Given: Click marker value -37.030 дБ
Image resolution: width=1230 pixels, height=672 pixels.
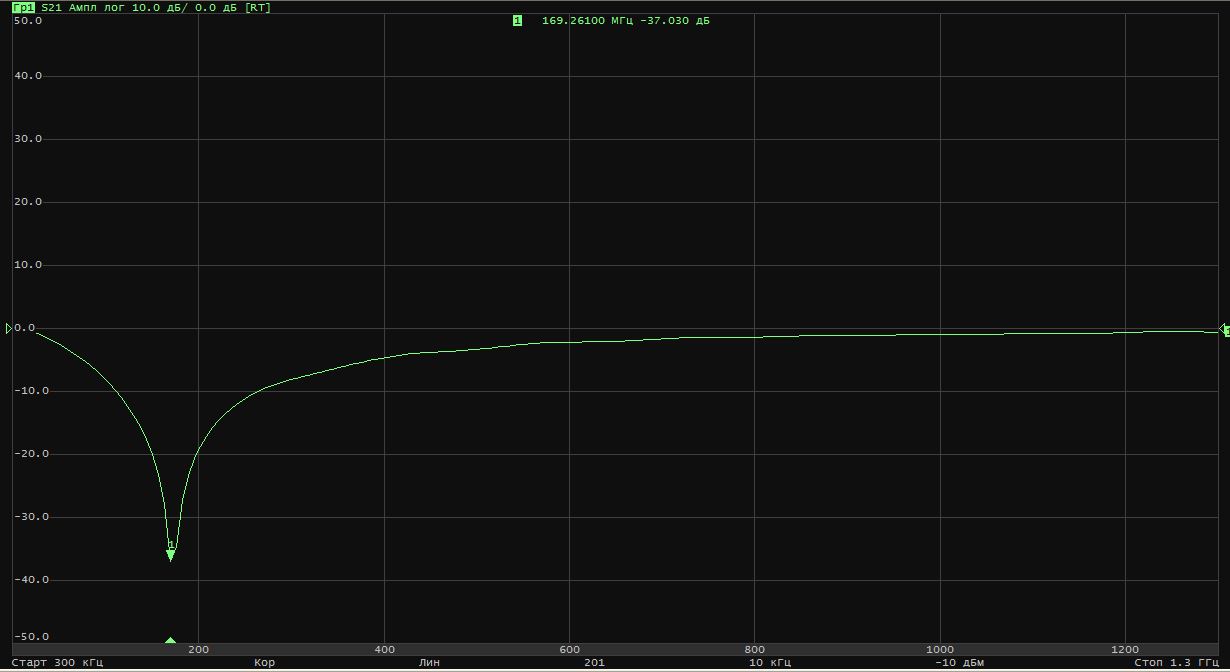Looking at the screenshot, I should (x=675, y=20).
